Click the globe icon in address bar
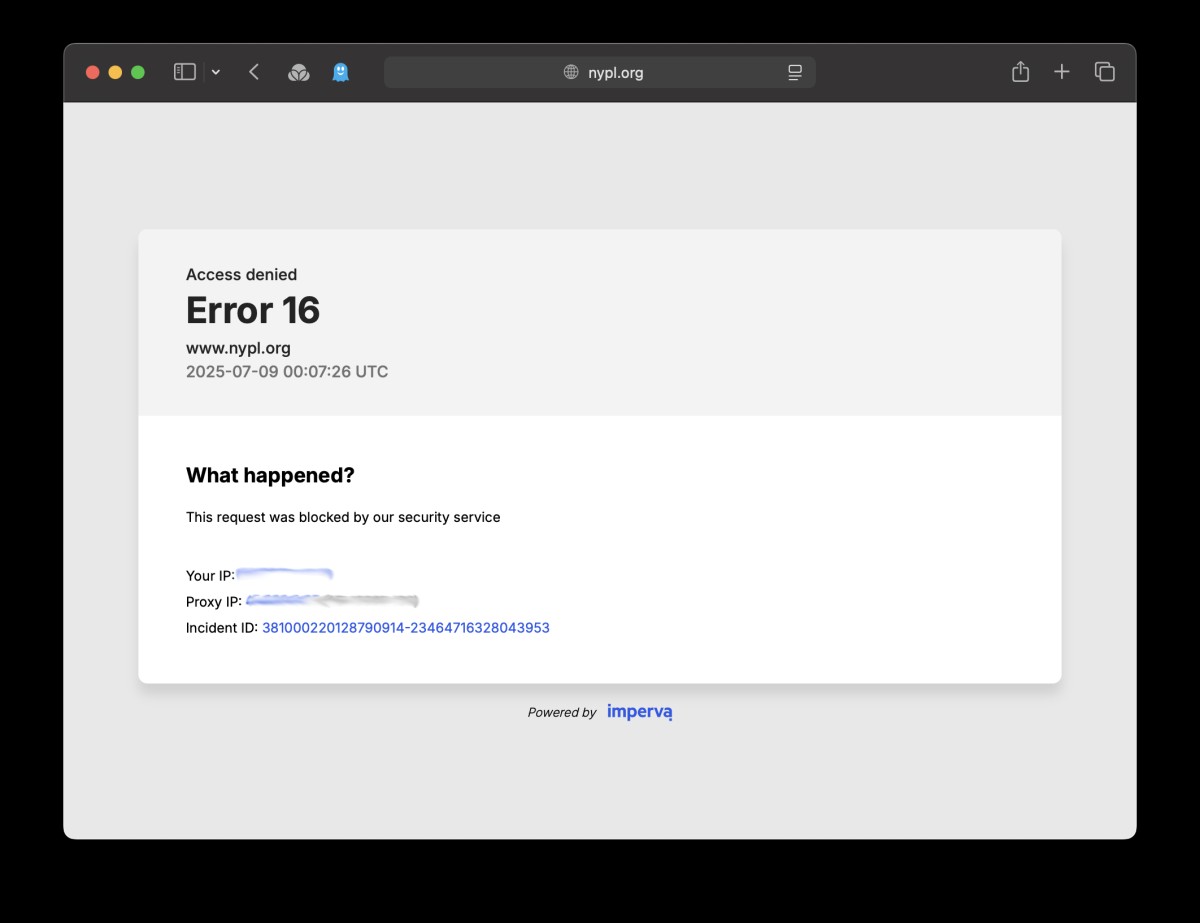 tap(571, 72)
